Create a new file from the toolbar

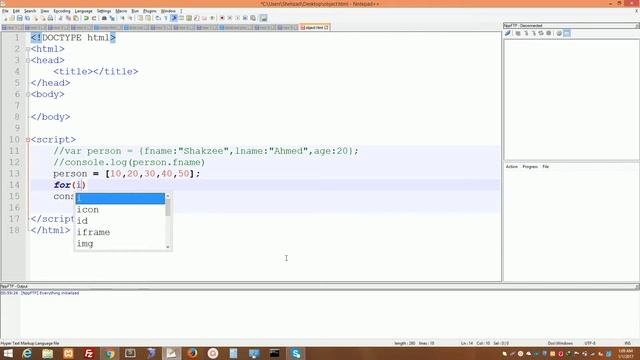[6, 18]
